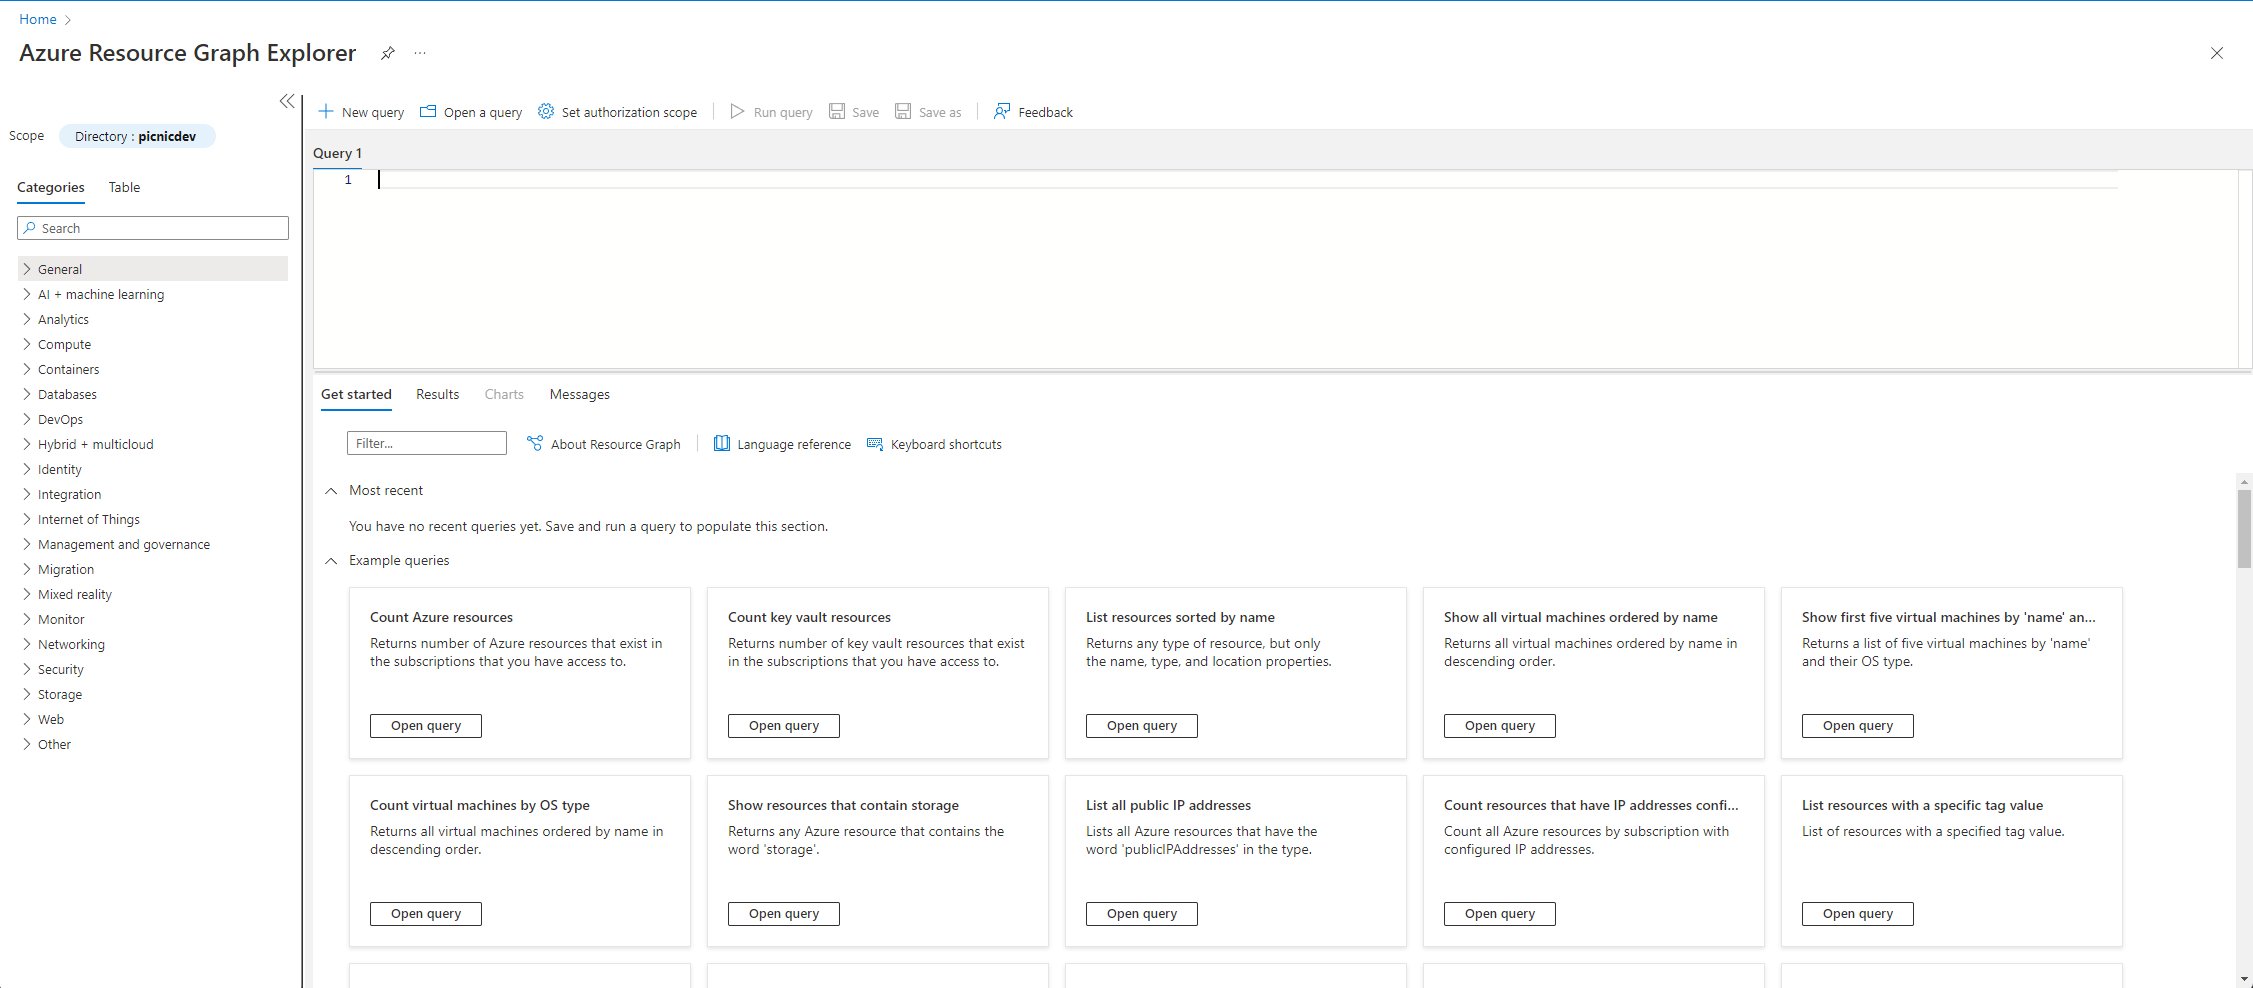Screen dimensions: 2253x988
Task: Select the Monitor category
Action: (153, 619)
